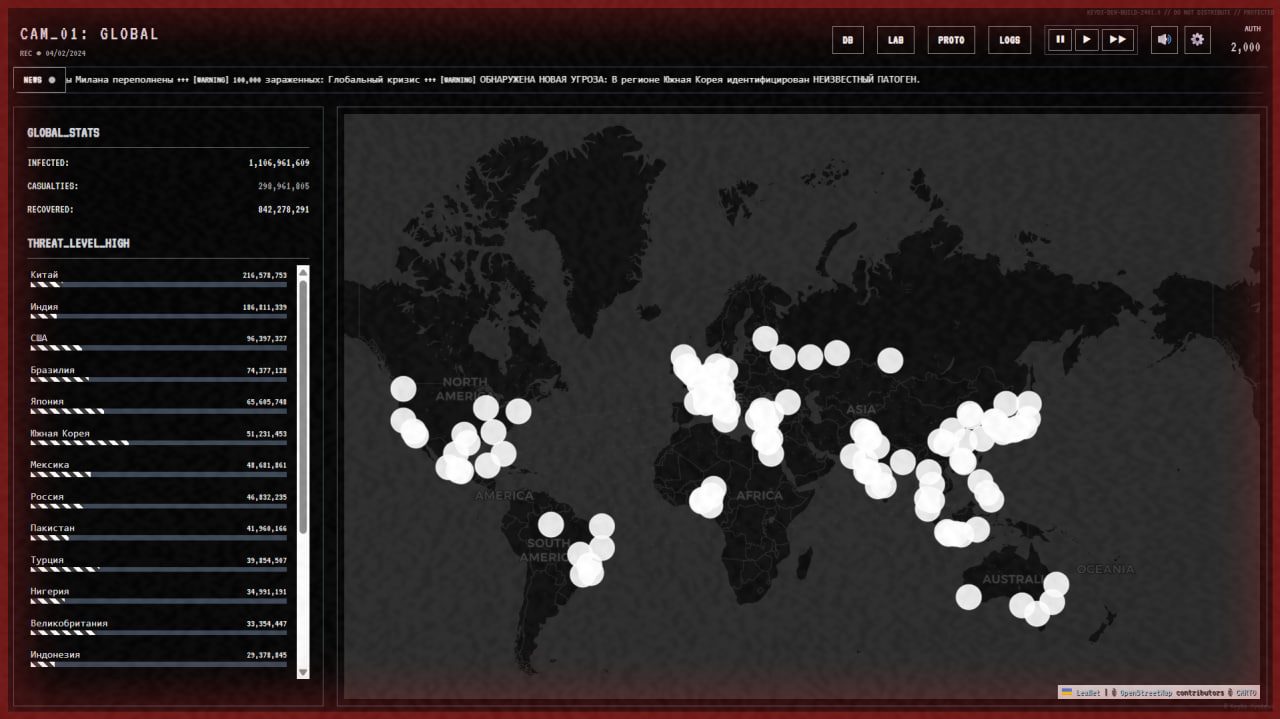1280x719 pixels.
Task: Select Китай in the threat list
Action: coord(159,279)
